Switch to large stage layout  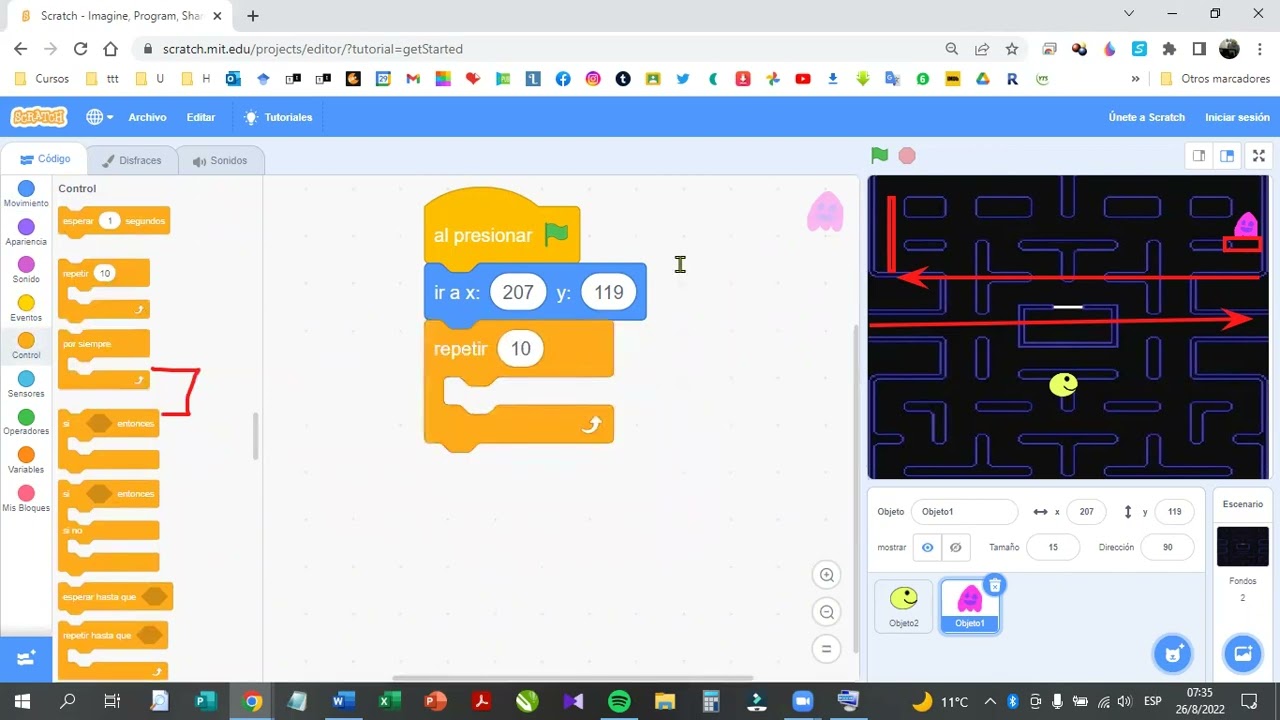tap(1227, 155)
